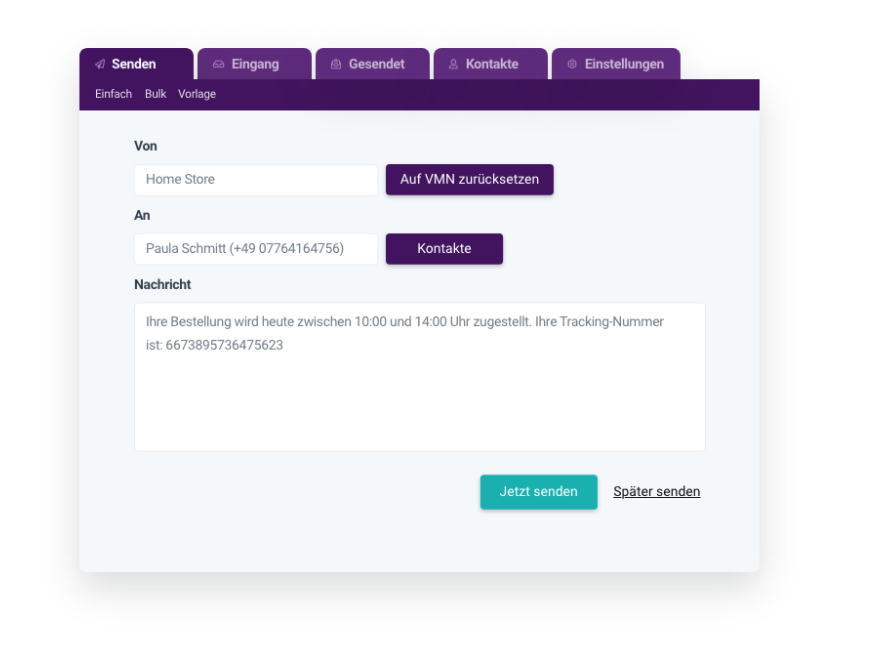Click the paper-plane icon on Senden tab
This screenshot has height=648, width=872.
point(100,64)
